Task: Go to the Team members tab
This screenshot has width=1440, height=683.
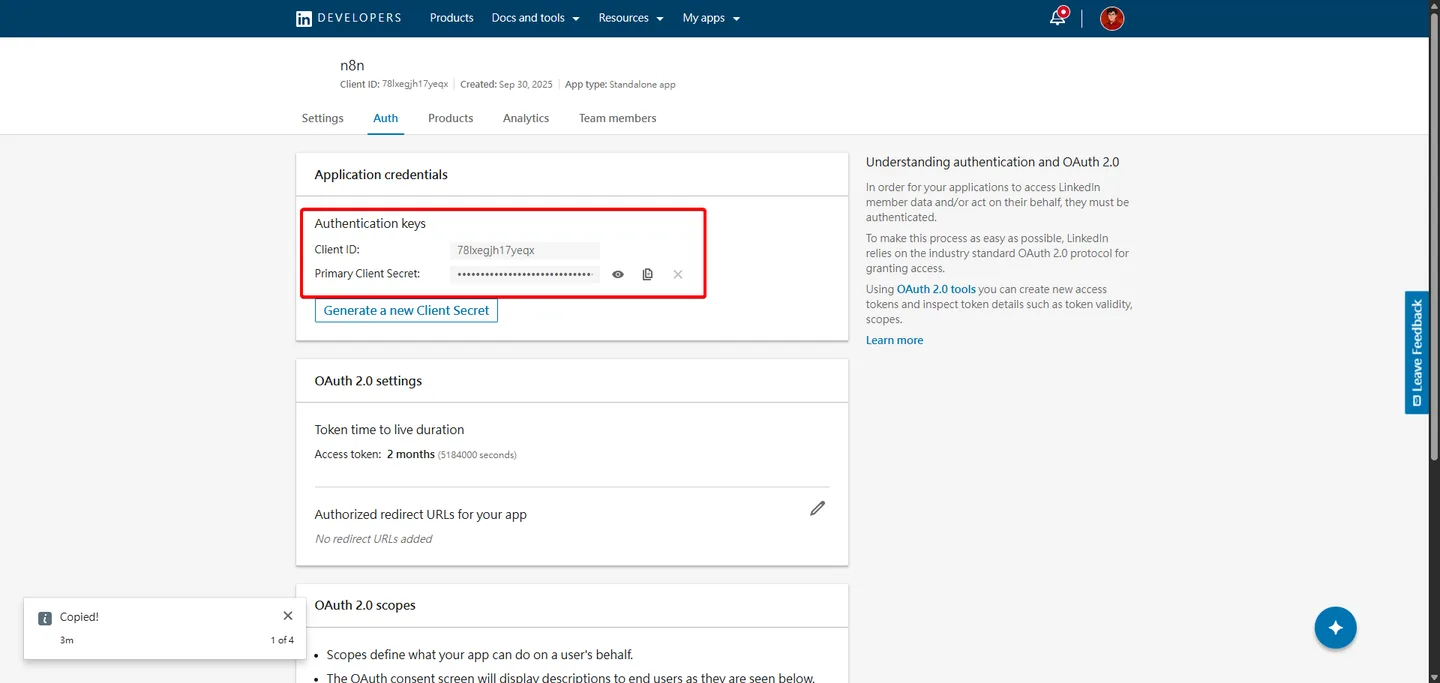Action: click(x=617, y=118)
